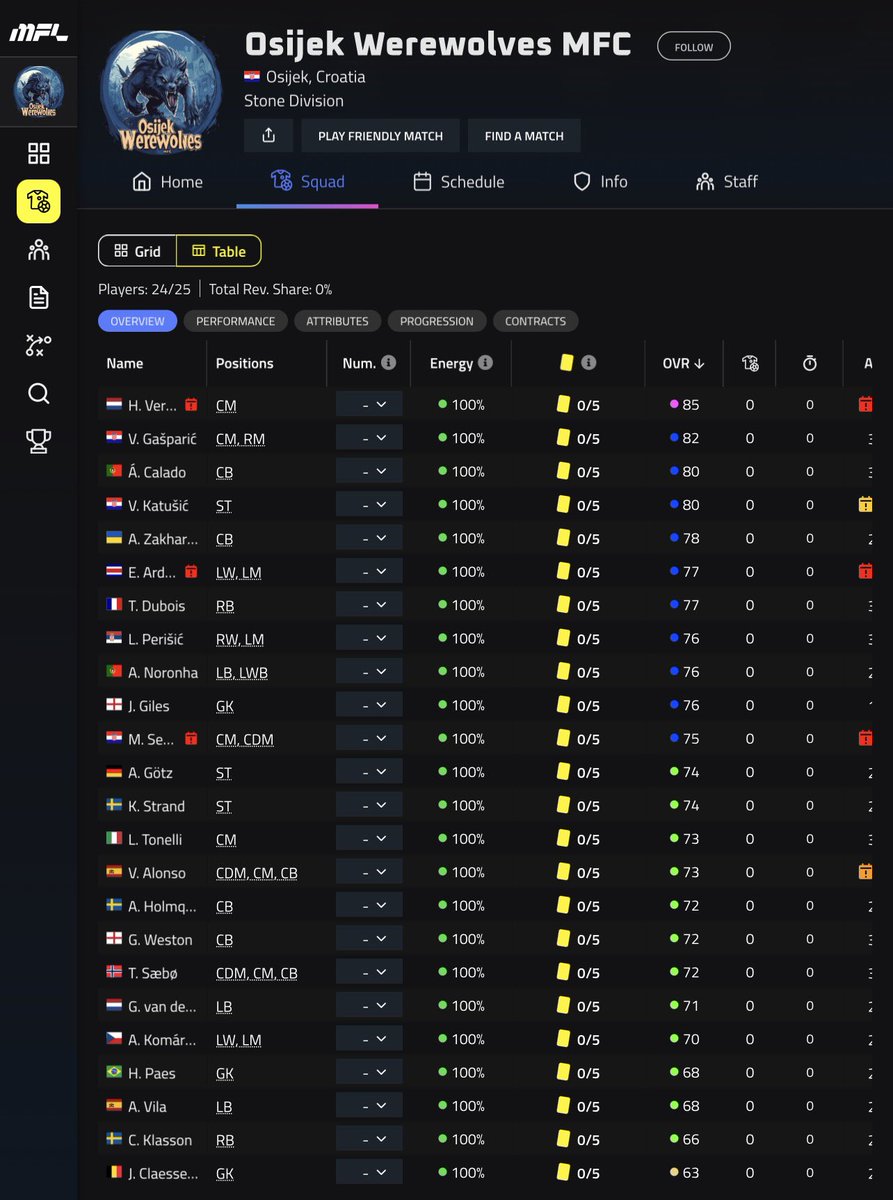Open the tactics board sidebar icon
This screenshot has width=893, height=1200.
(38, 346)
